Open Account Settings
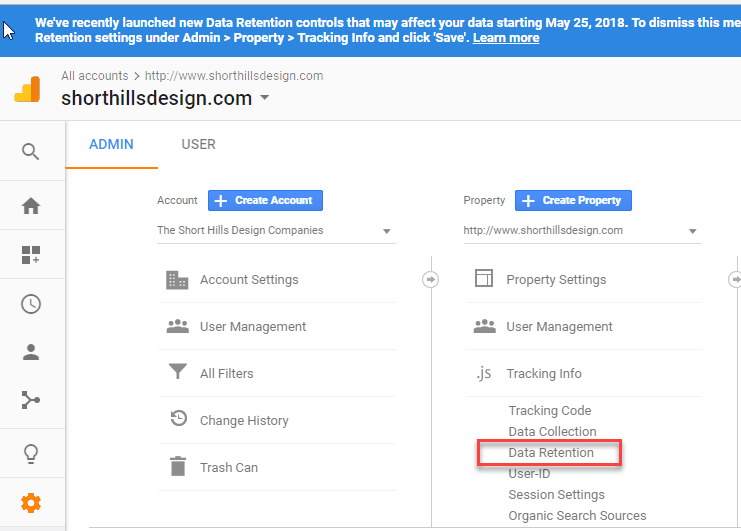 point(249,280)
